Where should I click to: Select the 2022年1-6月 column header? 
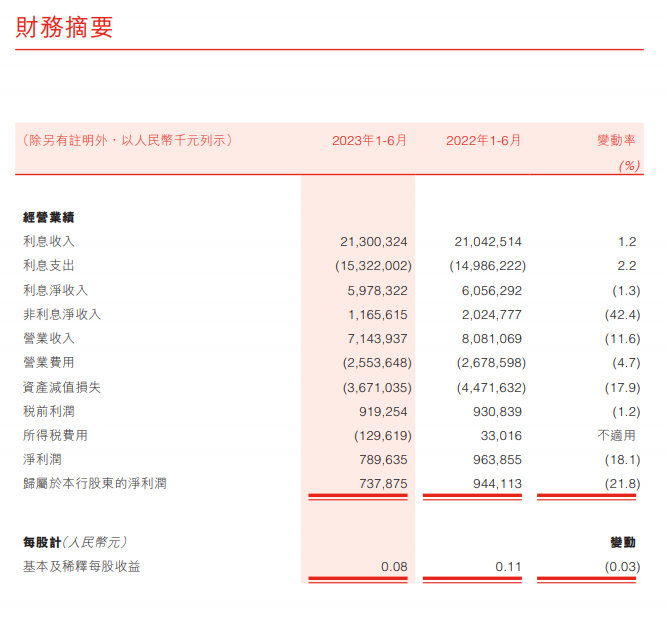point(483,141)
